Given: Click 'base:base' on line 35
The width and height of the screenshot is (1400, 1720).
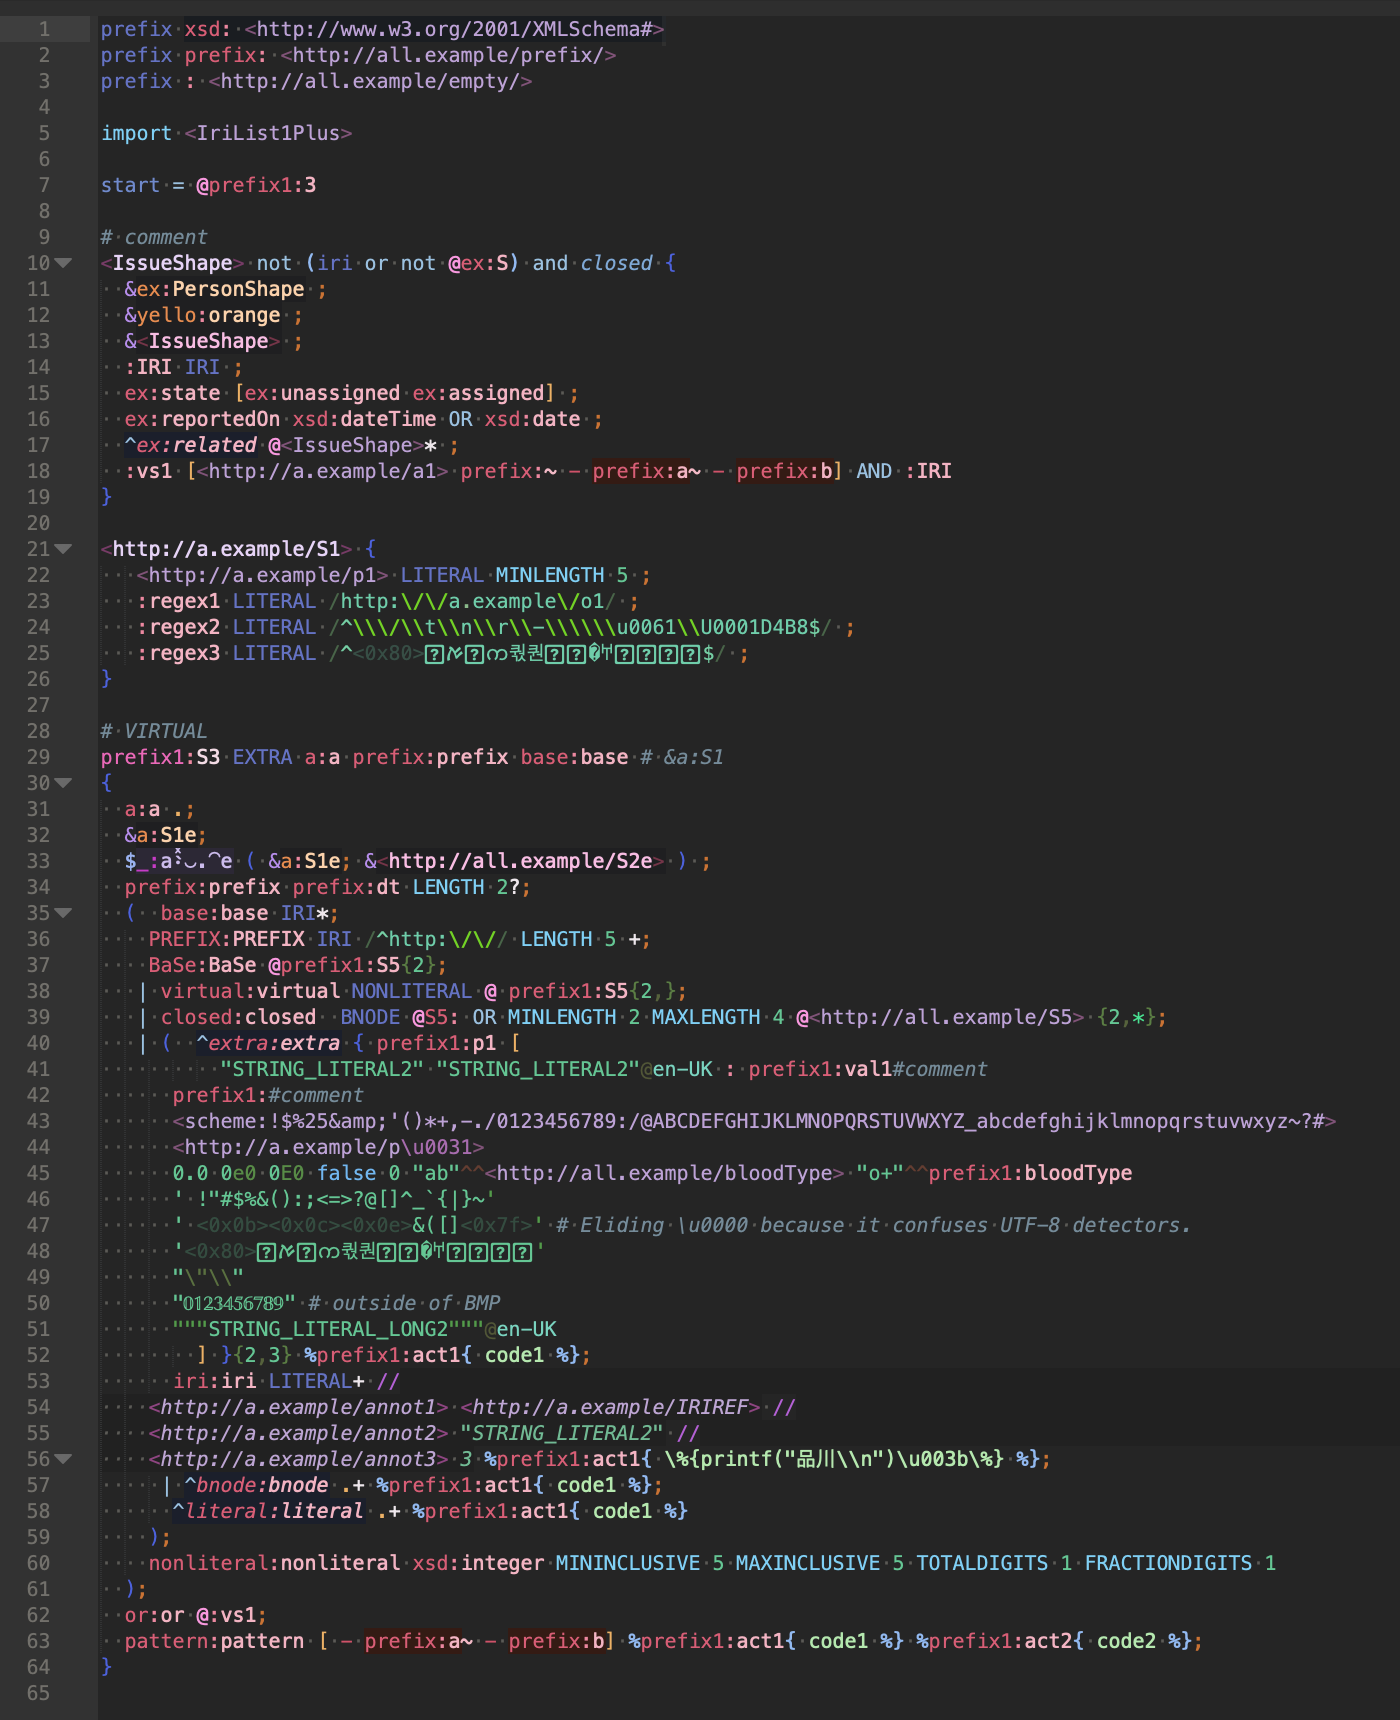Looking at the screenshot, I should click(214, 913).
